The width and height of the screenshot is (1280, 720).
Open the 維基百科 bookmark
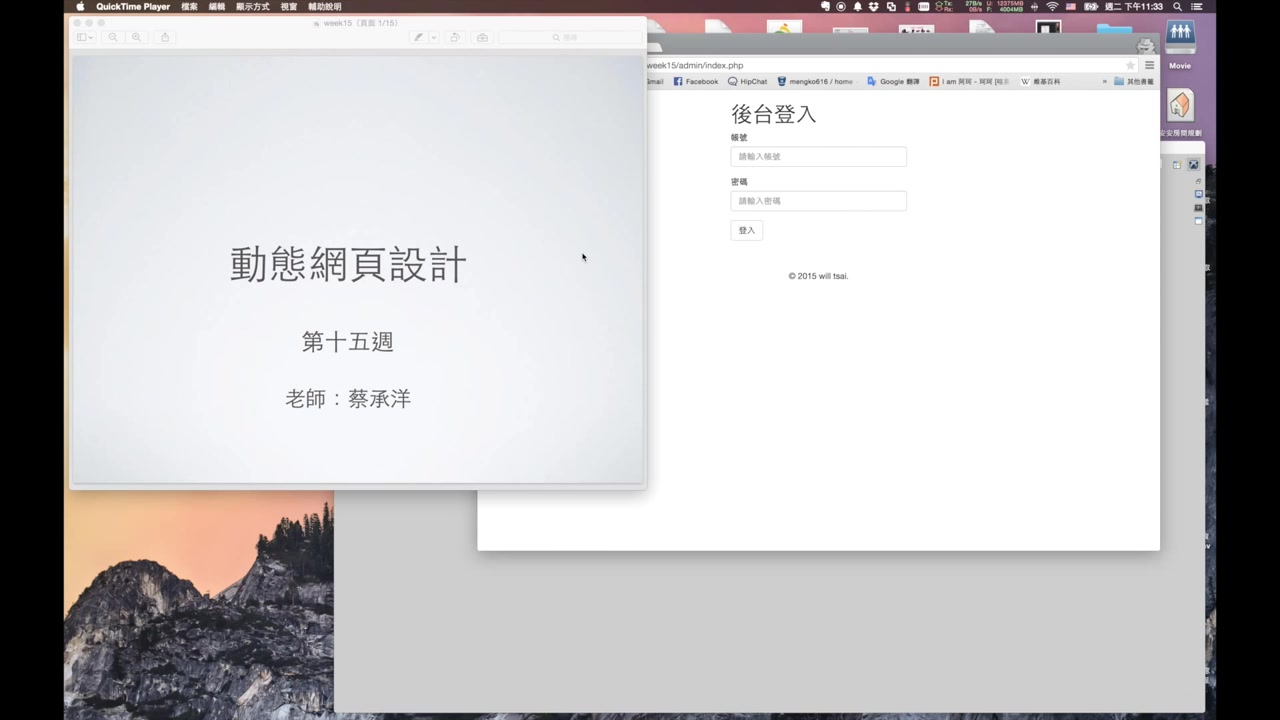1040,81
